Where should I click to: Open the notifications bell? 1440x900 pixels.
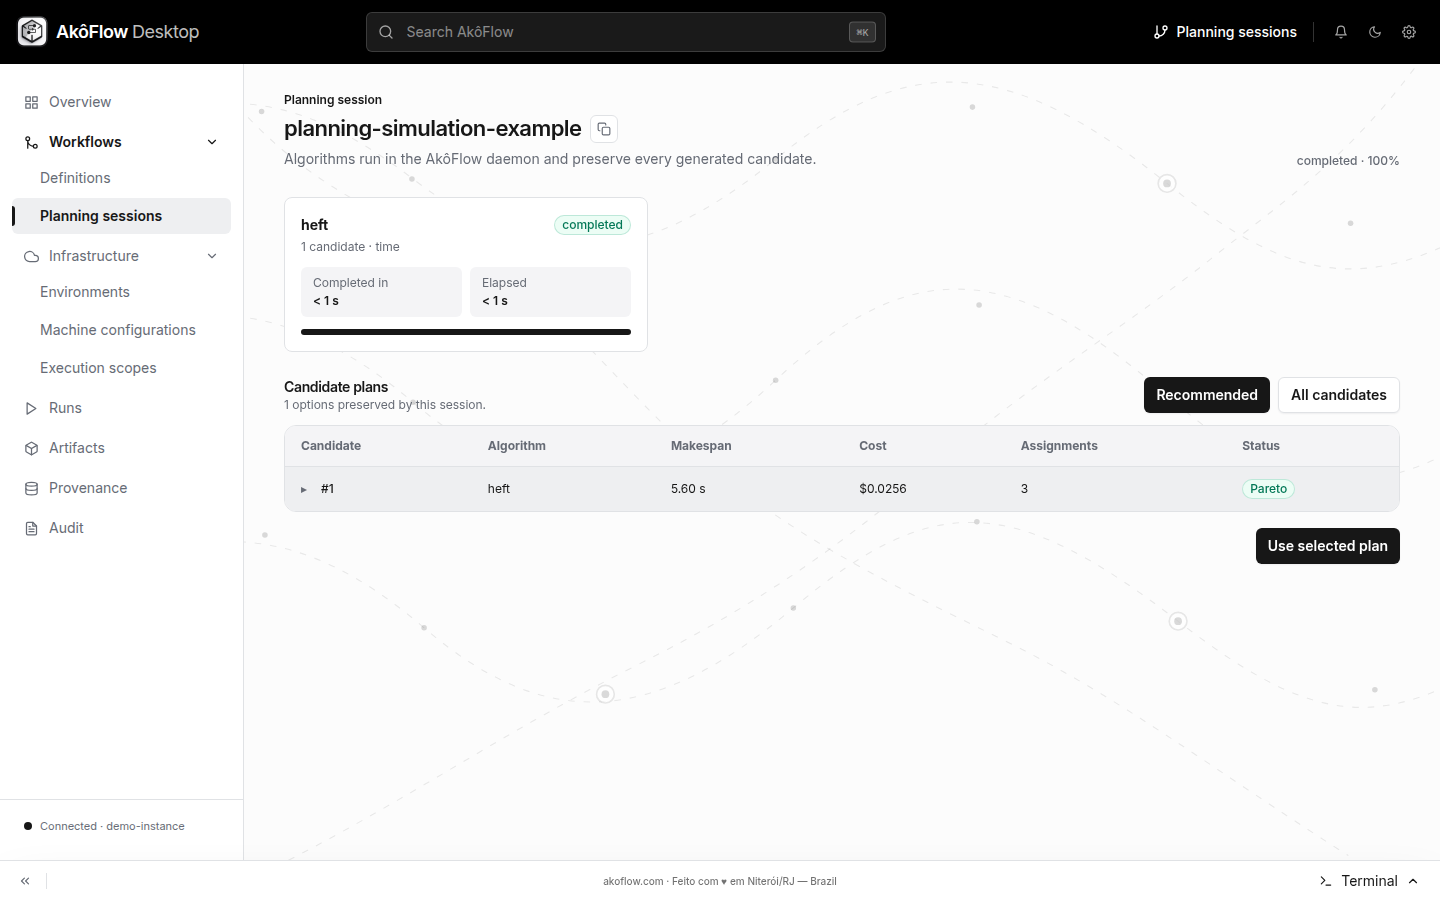point(1341,32)
